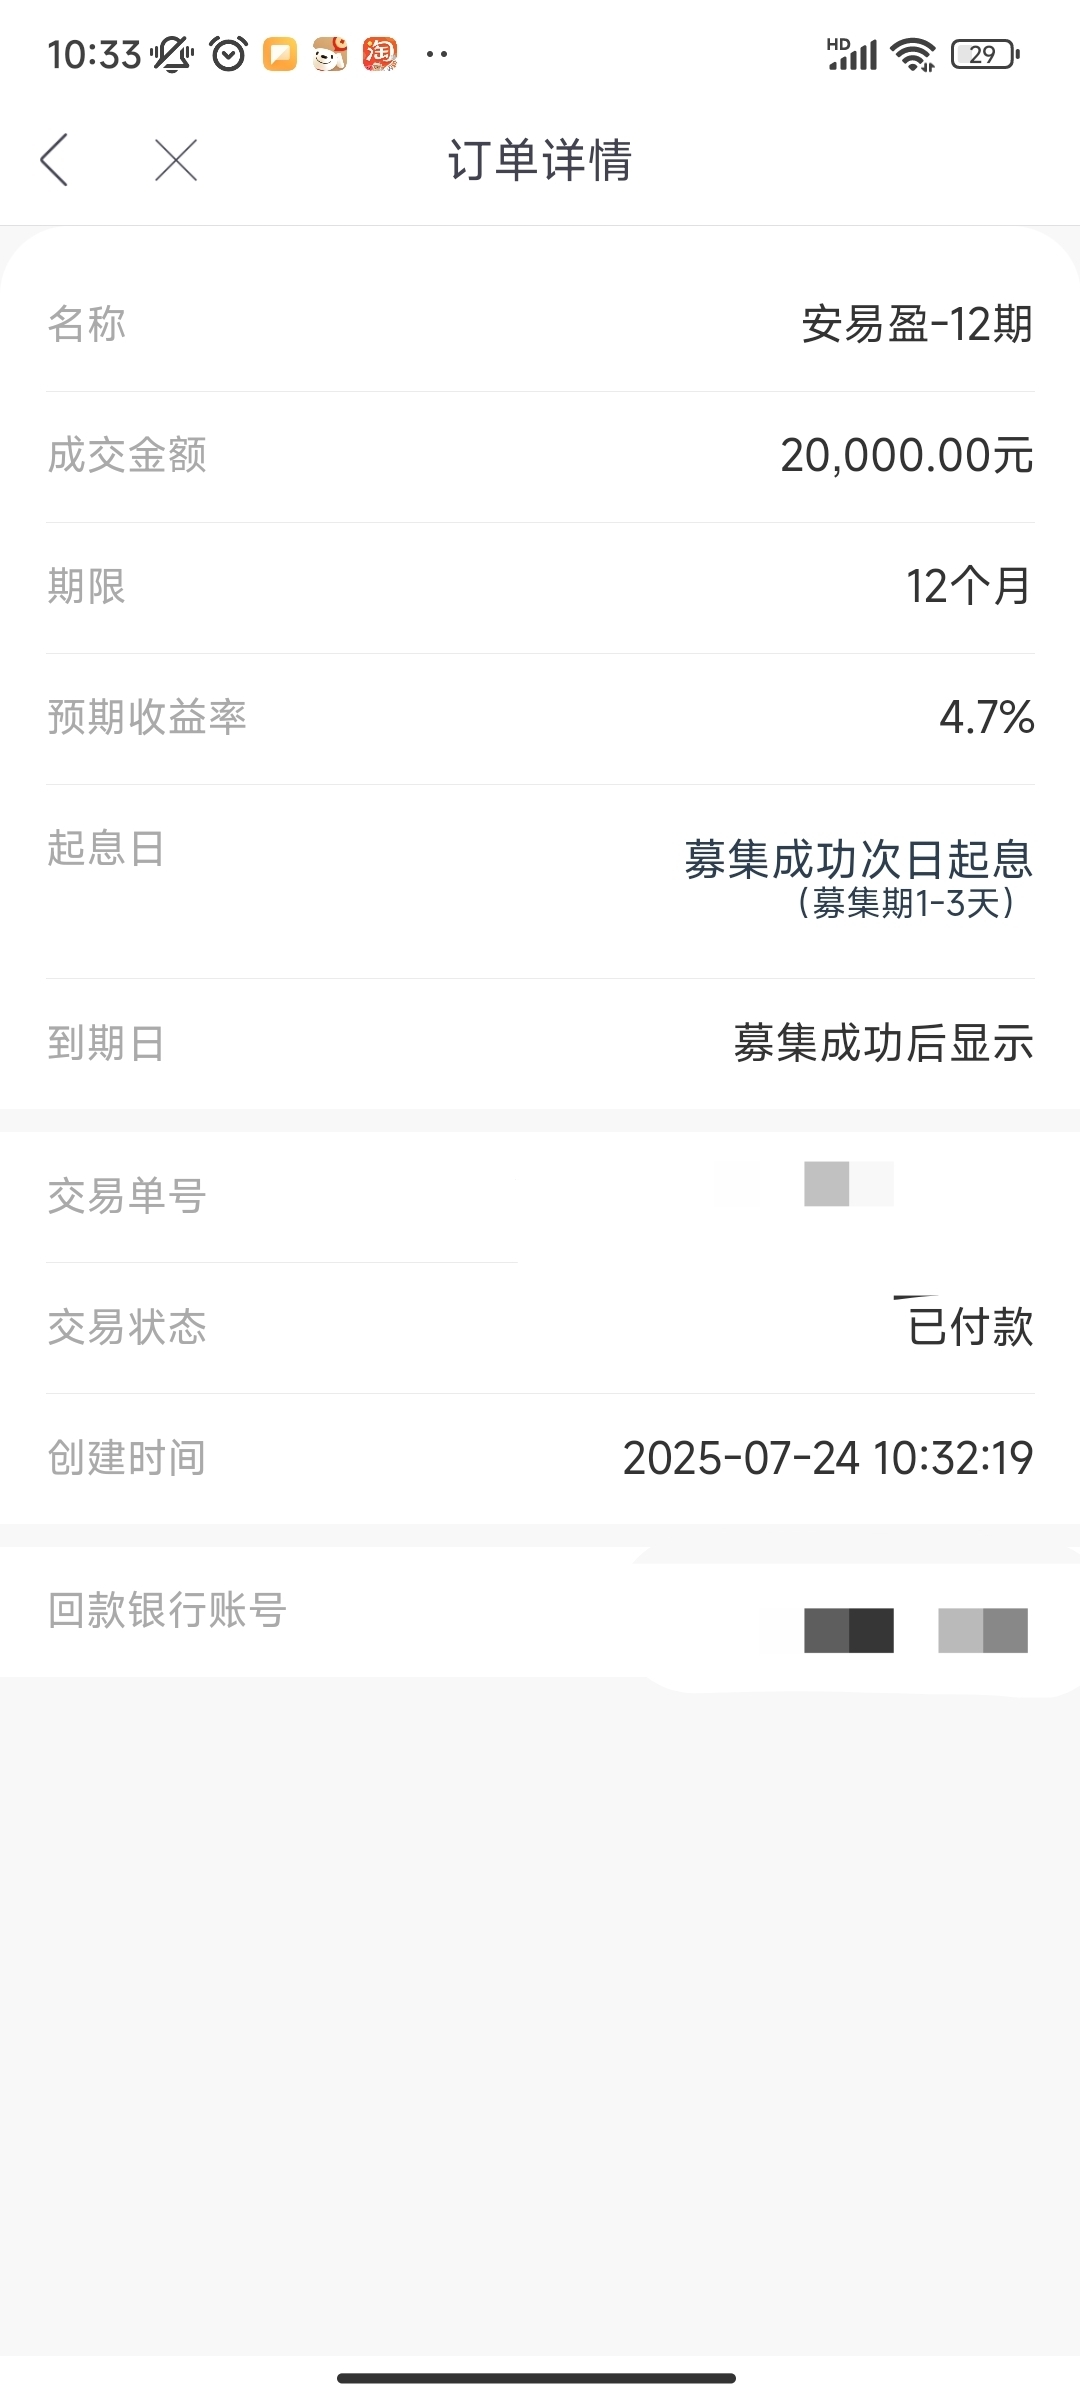
Task: Tap the 到期日 募集成功后显示 row
Action: click(x=540, y=1043)
